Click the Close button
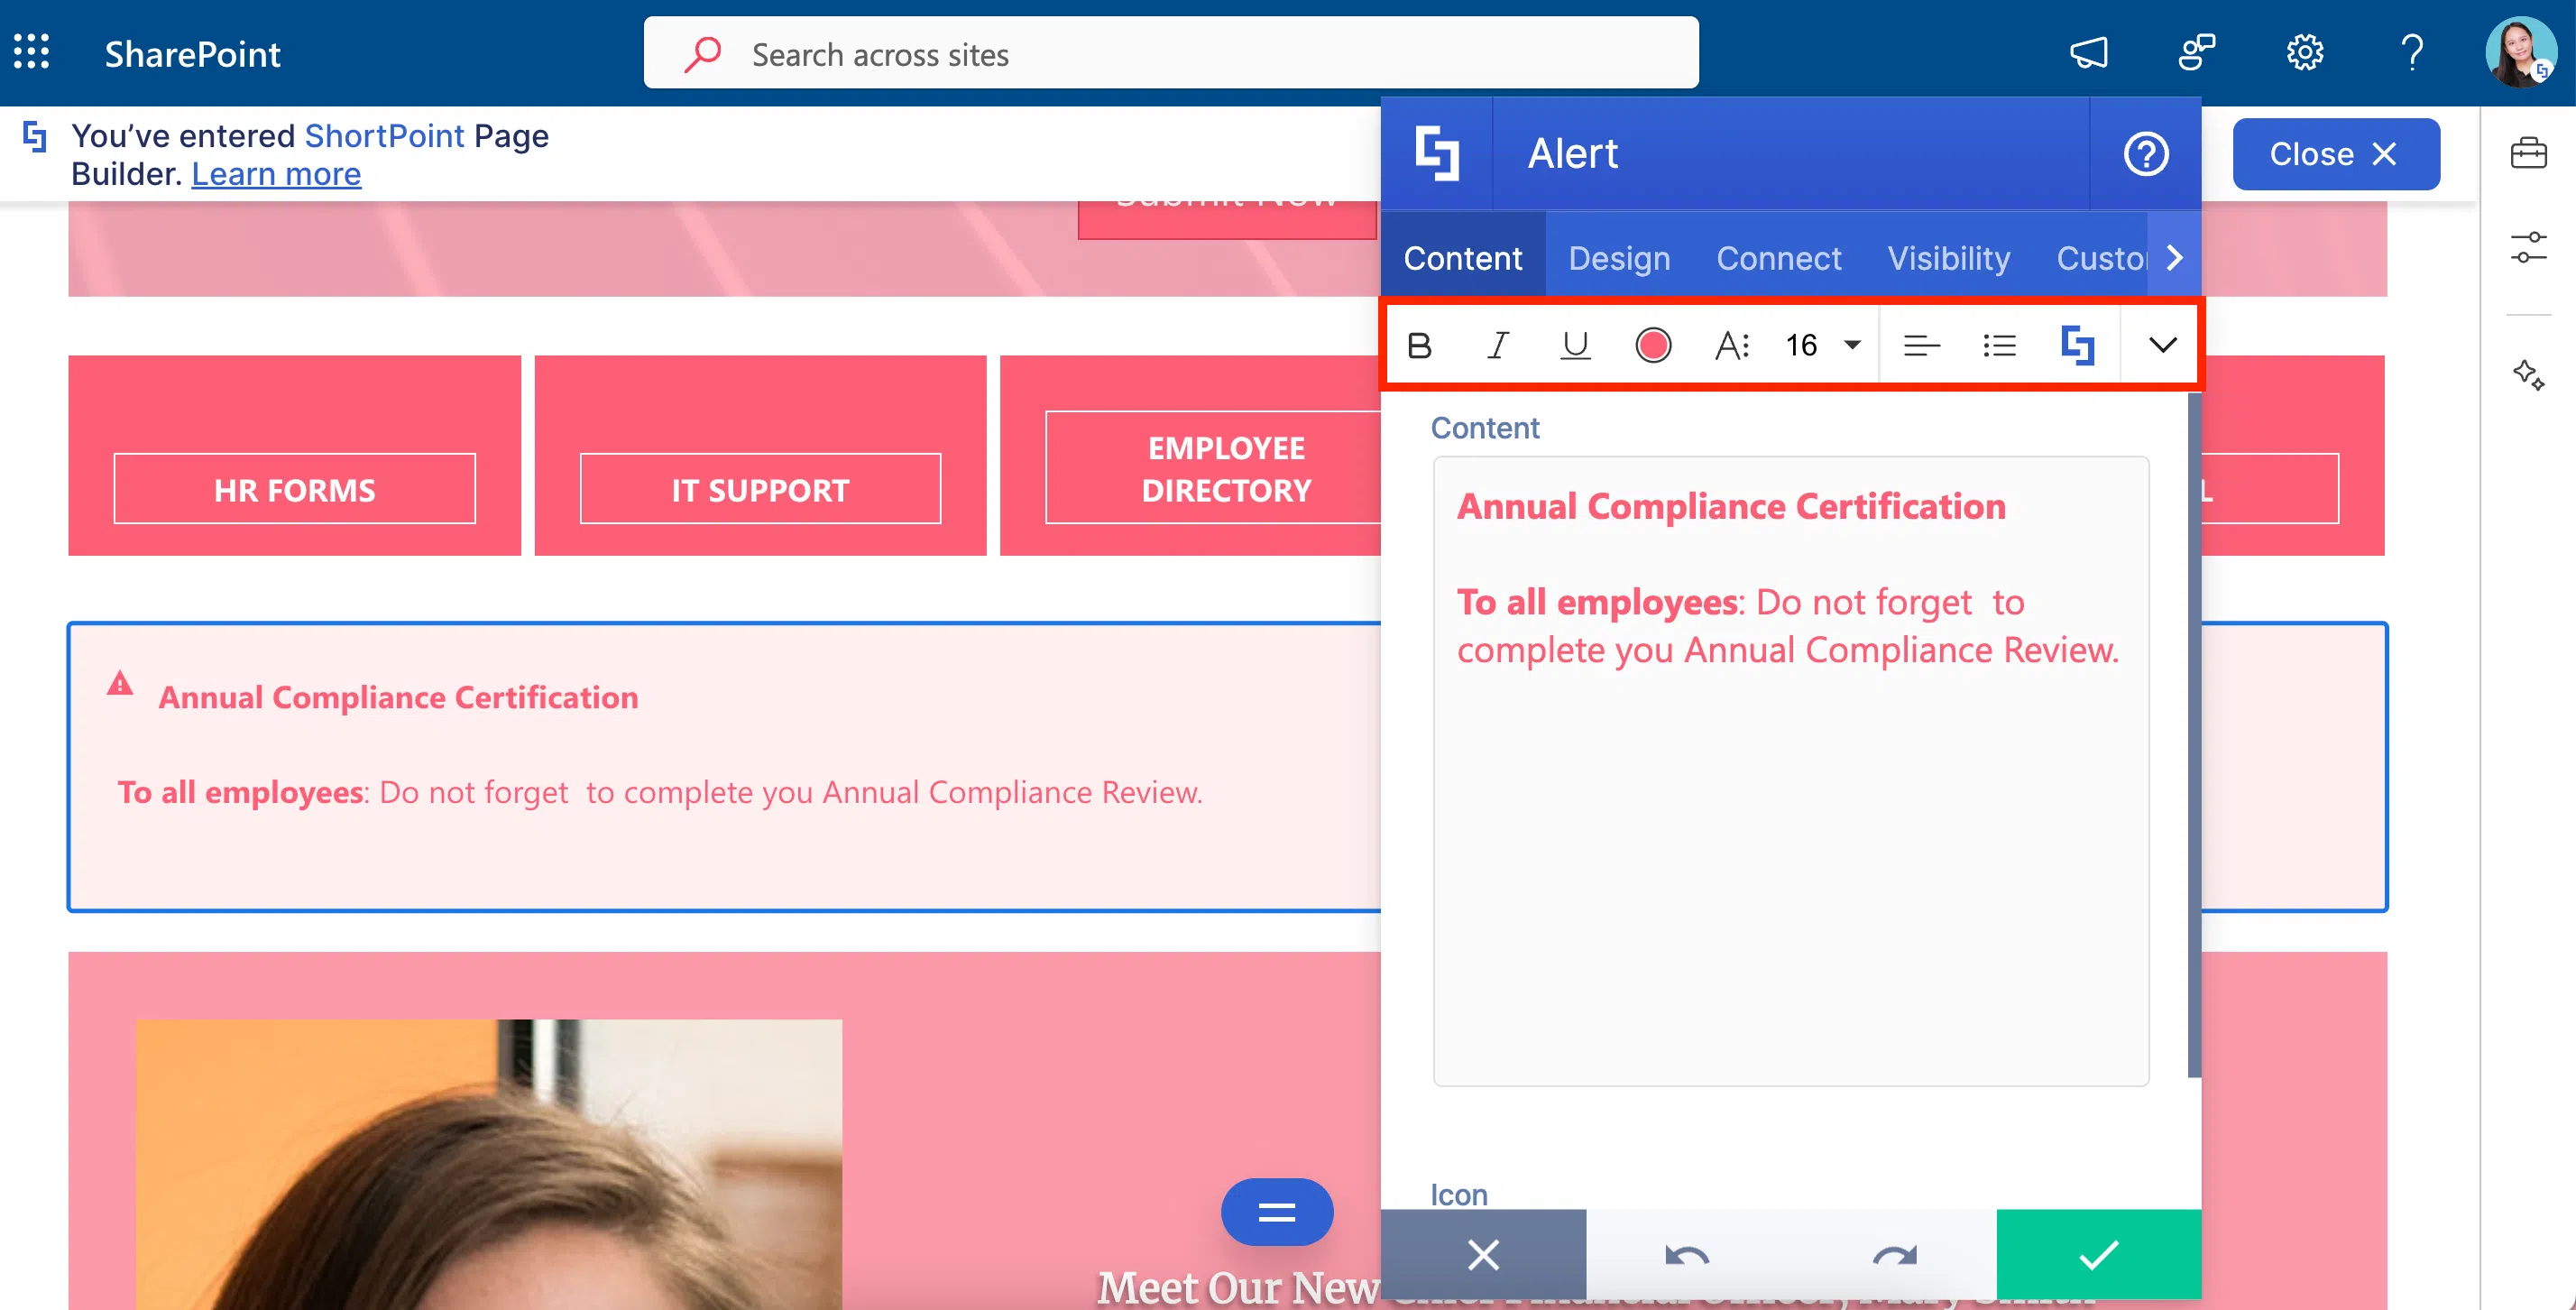The width and height of the screenshot is (2576, 1310). coord(2335,154)
